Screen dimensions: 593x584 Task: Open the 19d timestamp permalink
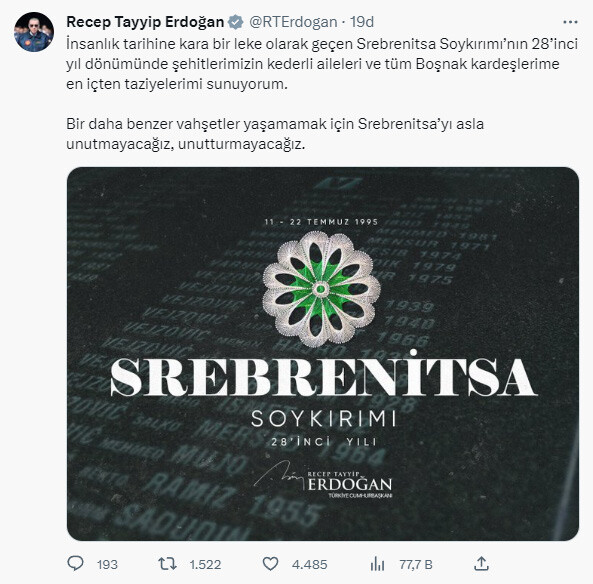[x=362, y=22]
